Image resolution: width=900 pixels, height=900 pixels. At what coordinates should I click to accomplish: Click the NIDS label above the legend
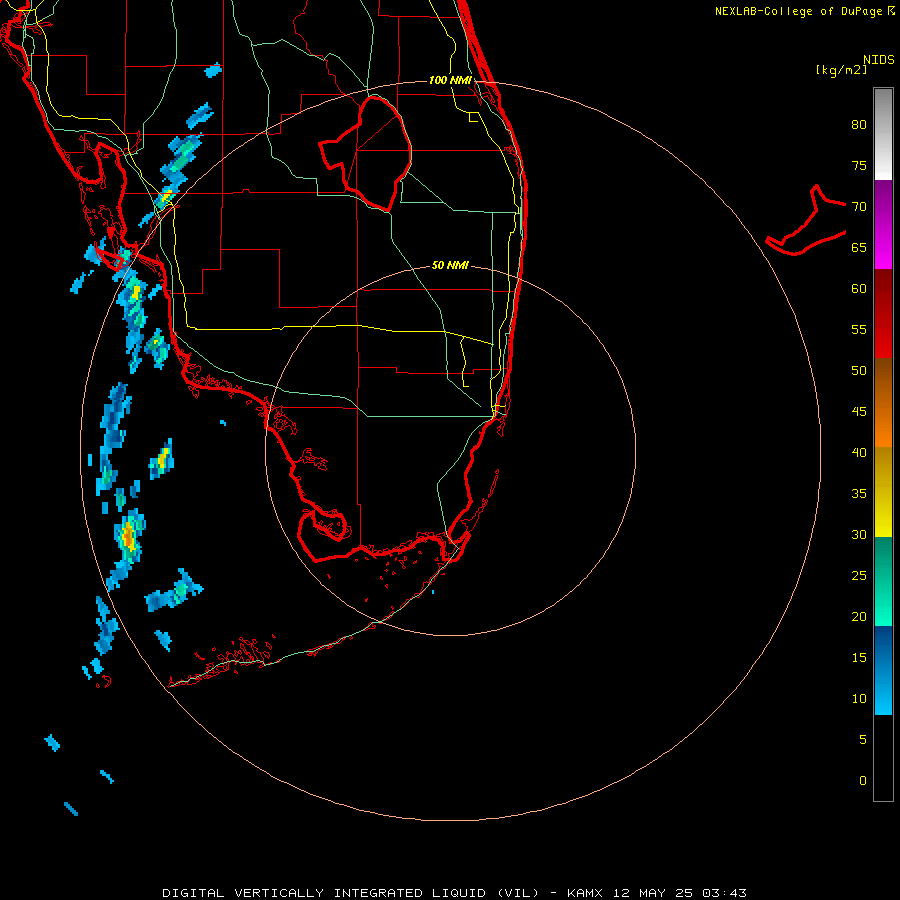point(878,60)
